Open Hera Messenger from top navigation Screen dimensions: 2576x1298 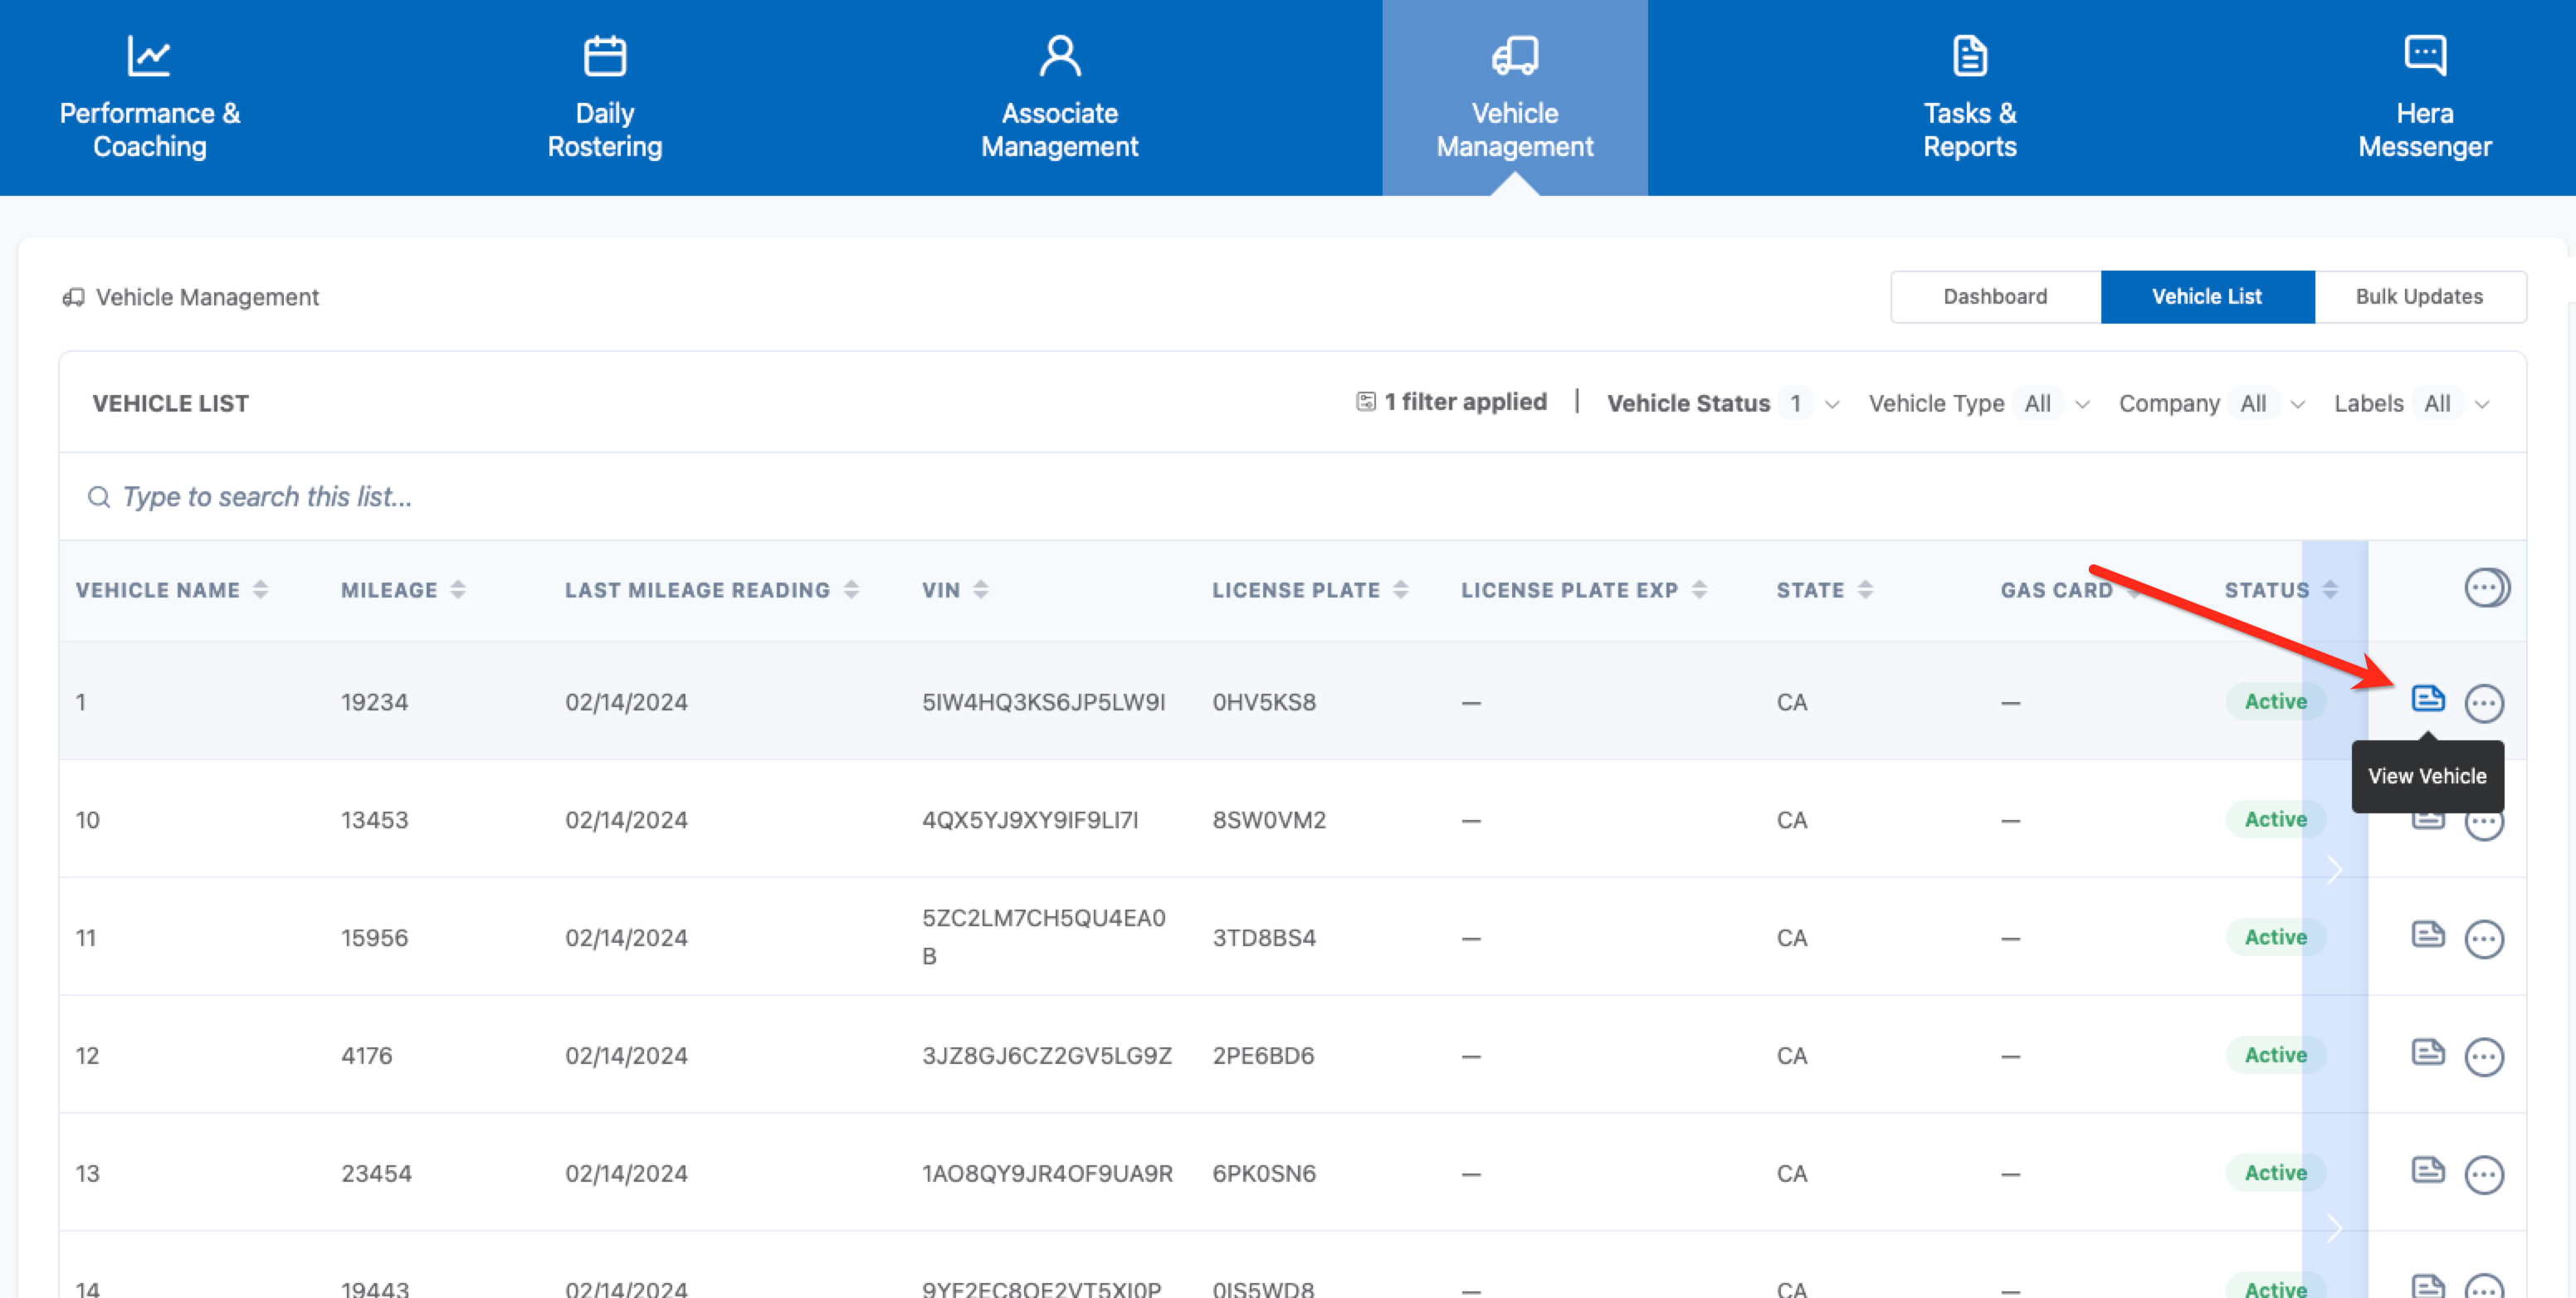pos(2424,98)
